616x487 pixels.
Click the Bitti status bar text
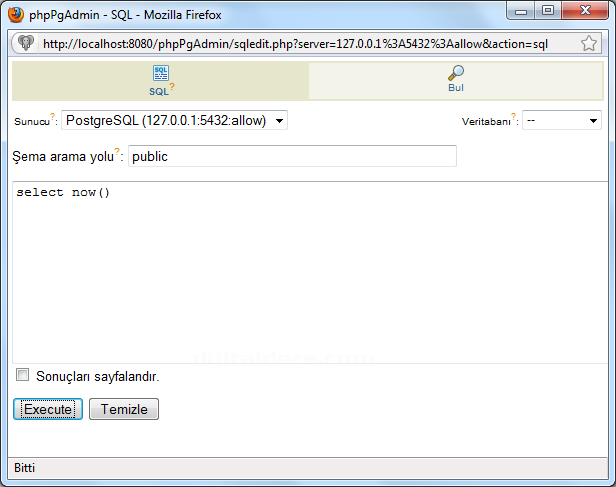pos(24,468)
